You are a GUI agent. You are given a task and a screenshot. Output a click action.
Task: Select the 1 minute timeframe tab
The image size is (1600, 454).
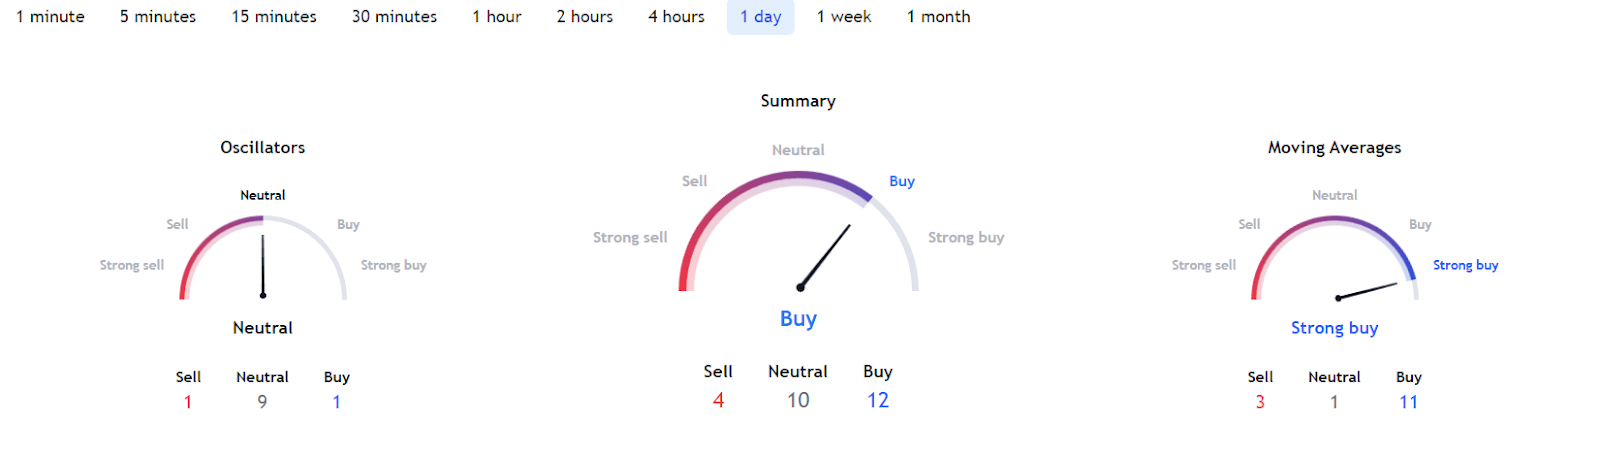click(x=50, y=17)
